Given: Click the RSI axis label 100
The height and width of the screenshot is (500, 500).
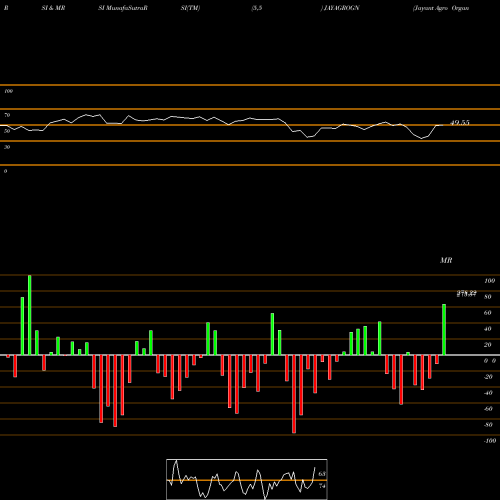Looking at the screenshot, I should [9, 91].
